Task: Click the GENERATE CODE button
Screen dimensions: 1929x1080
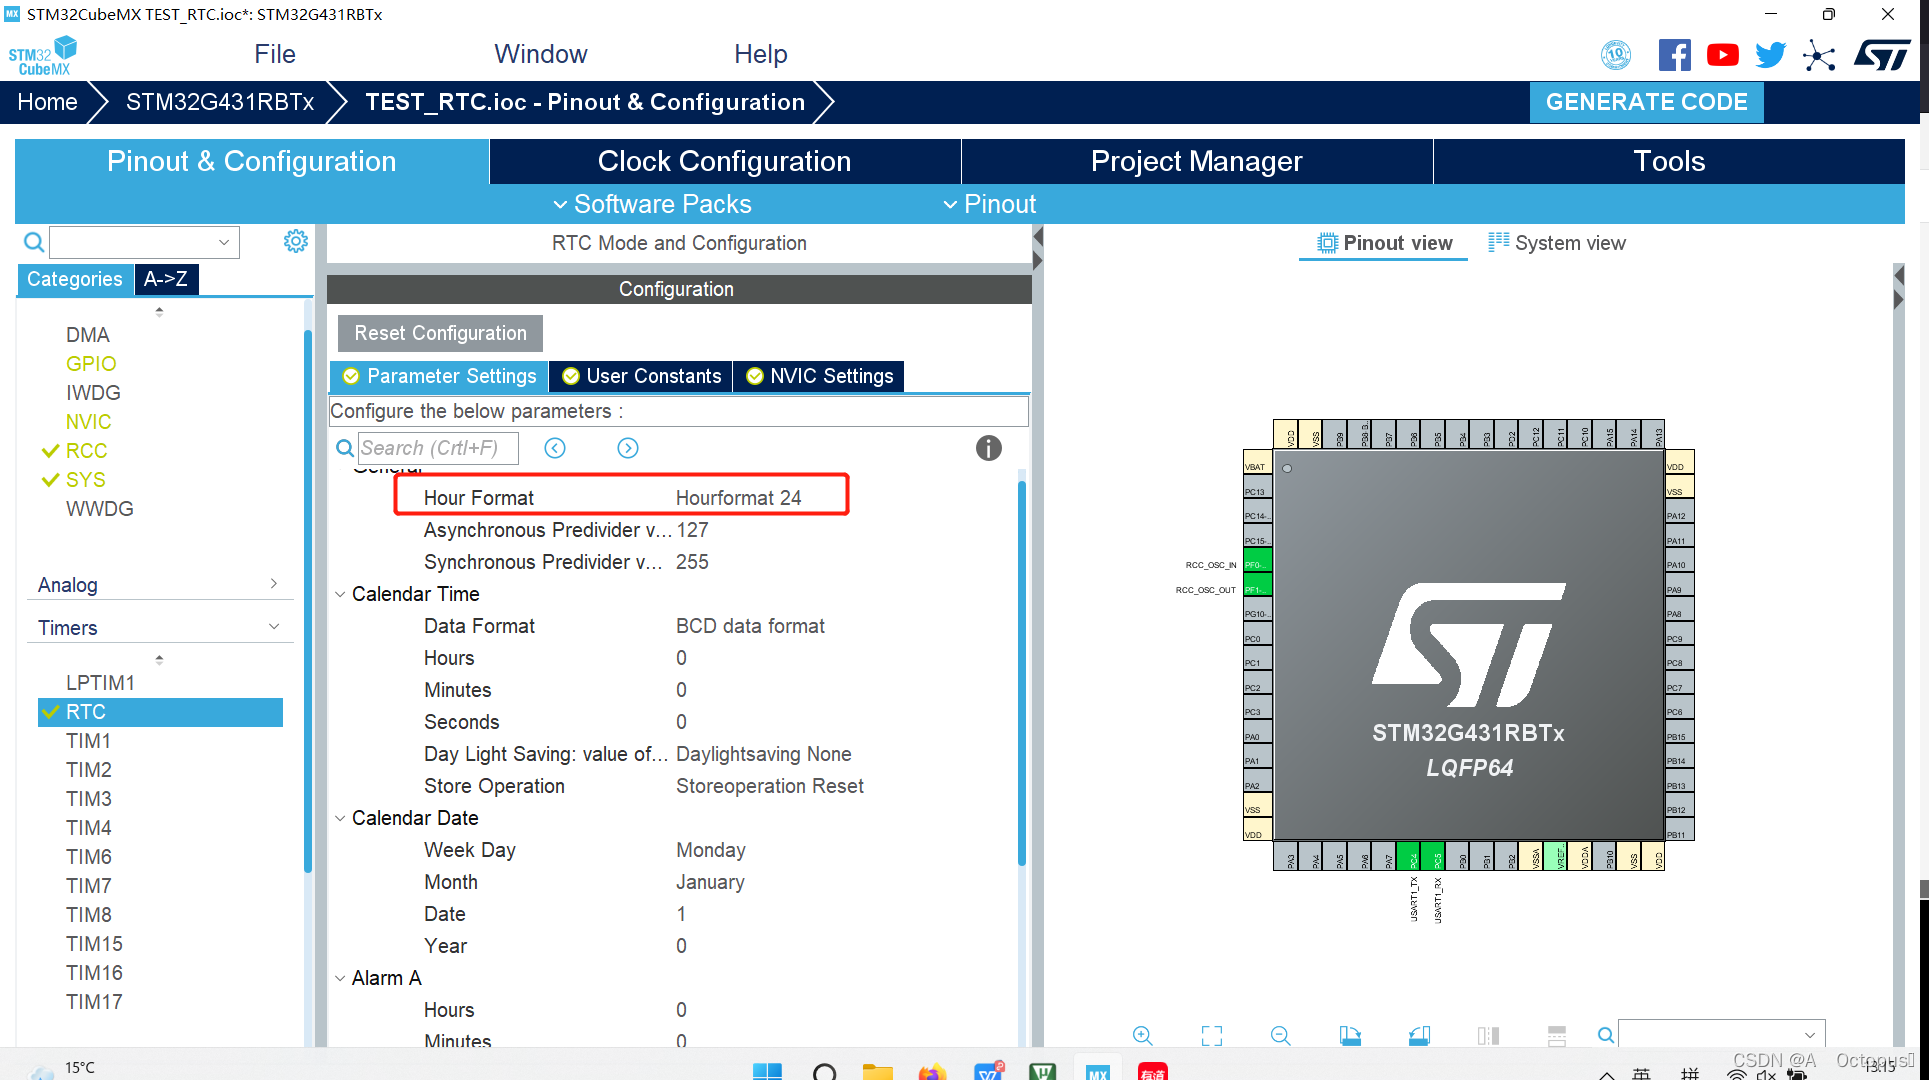Action: (1649, 101)
